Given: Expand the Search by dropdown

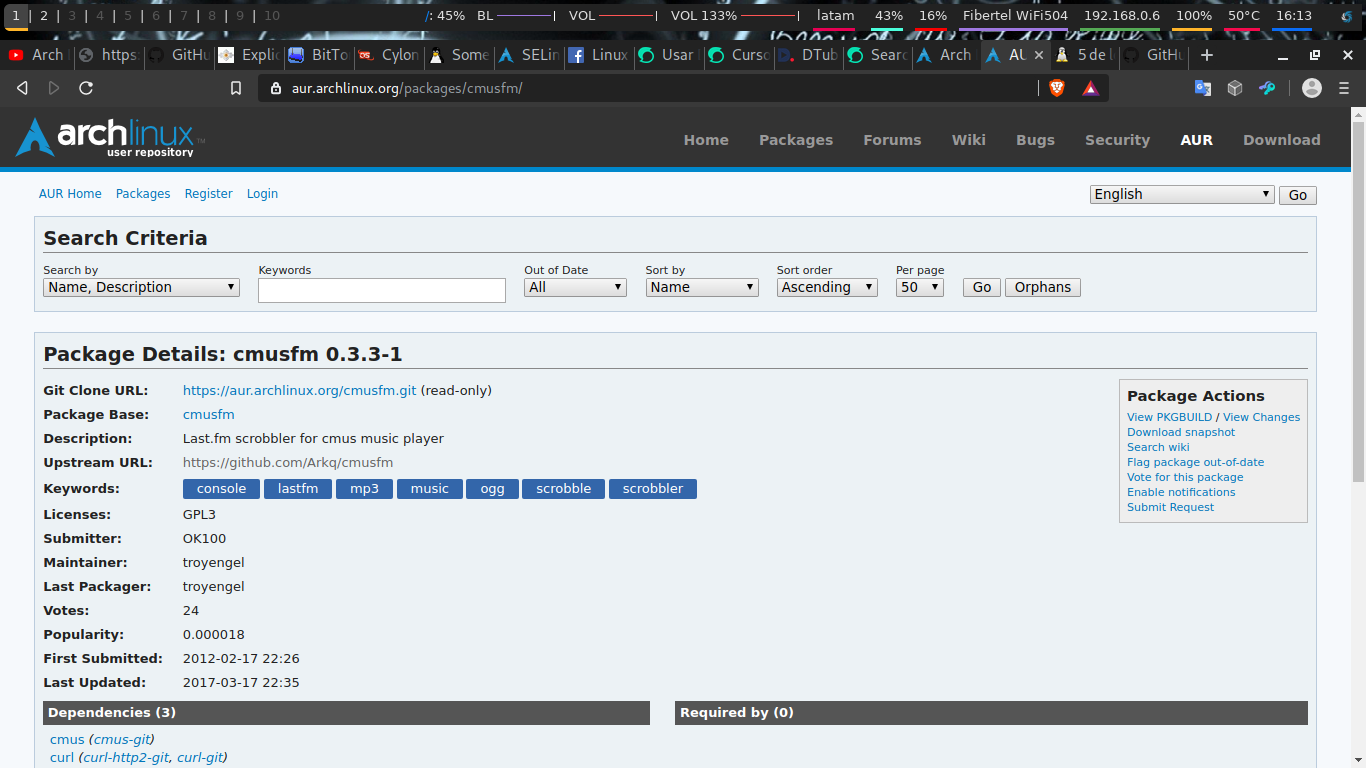Looking at the screenshot, I should coord(141,287).
